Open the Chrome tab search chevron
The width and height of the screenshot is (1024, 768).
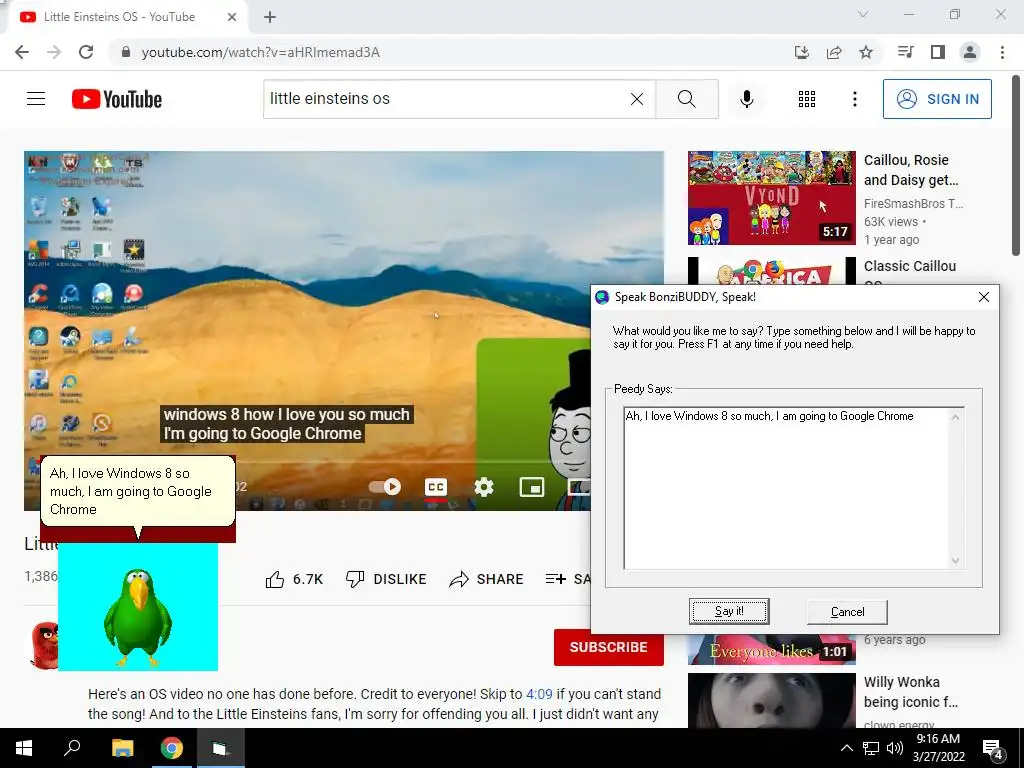click(863, 14)
